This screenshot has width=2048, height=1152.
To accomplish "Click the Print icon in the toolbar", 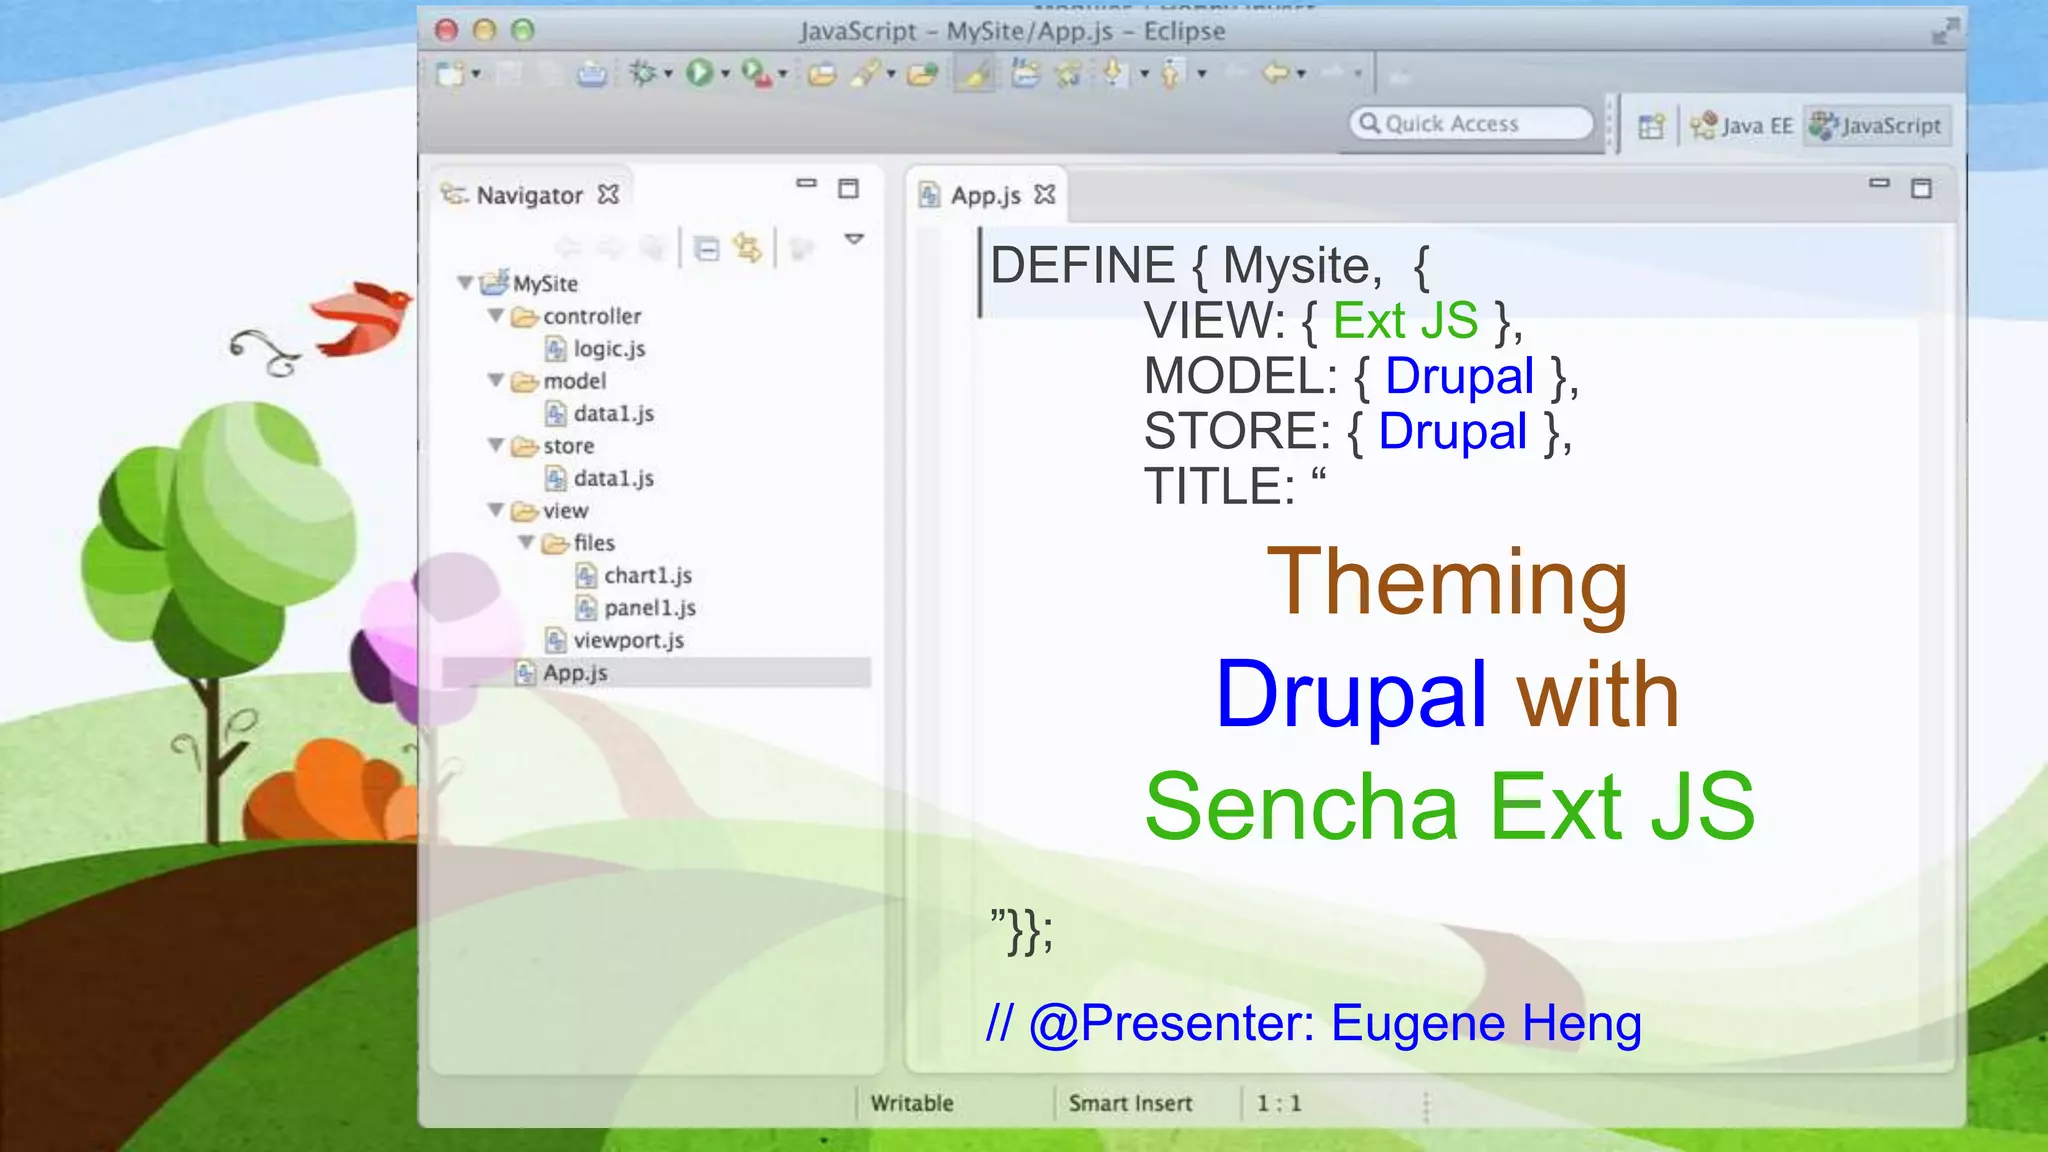I will (x=592, y=74).
